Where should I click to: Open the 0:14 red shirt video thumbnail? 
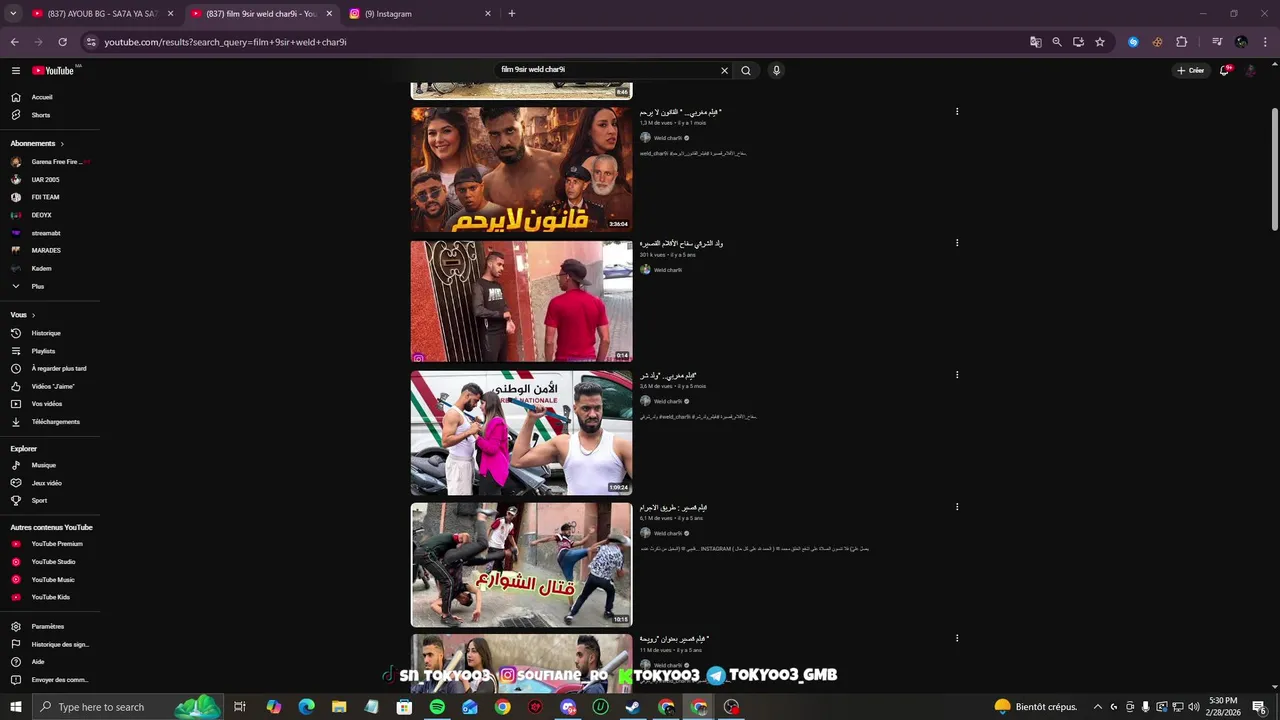coord(521,301)
